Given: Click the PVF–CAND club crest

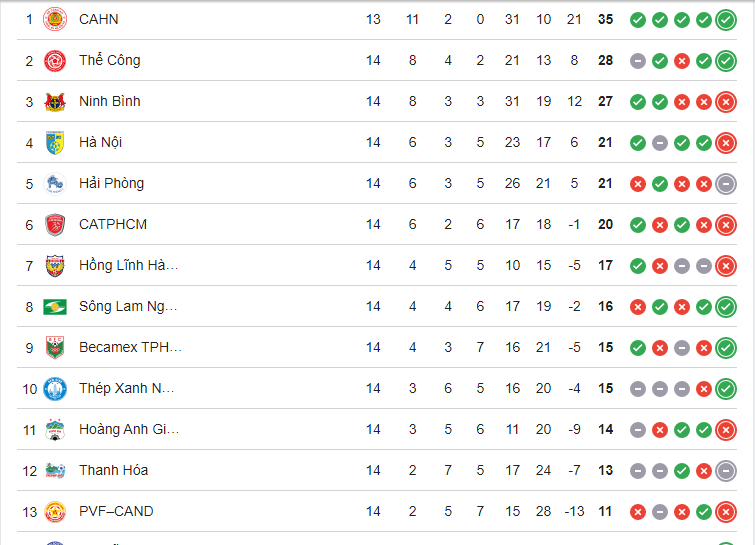Looking at the screenshot, I should coord(55,511).
